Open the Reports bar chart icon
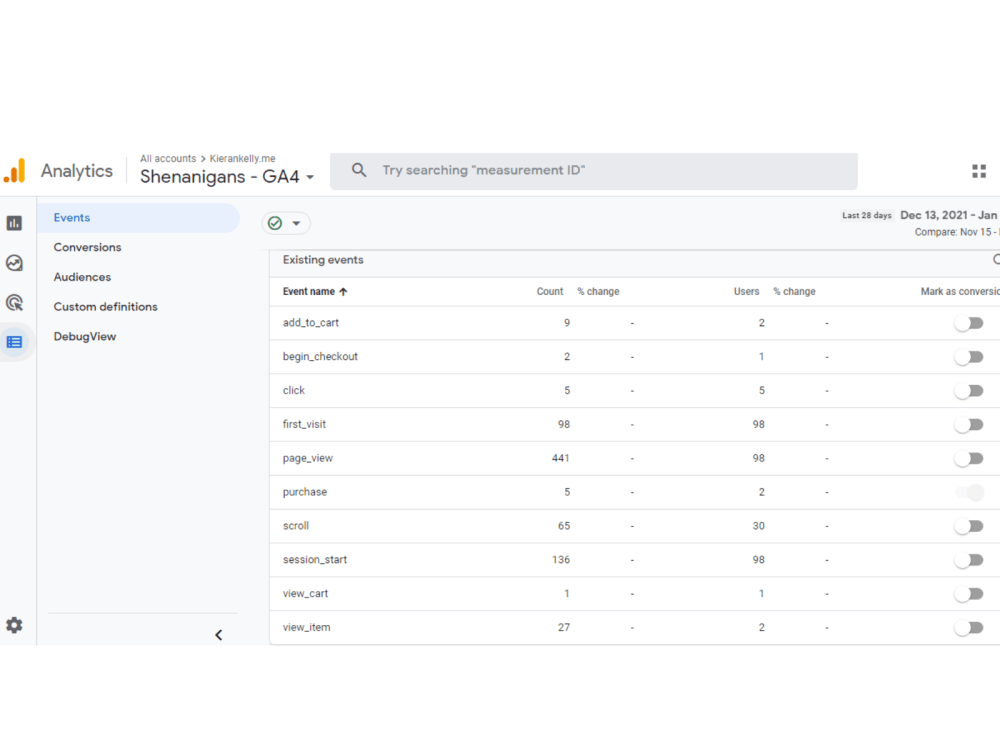Image resolution: width=1000 pixels, height=750 pixels. [x=14, y=223]
